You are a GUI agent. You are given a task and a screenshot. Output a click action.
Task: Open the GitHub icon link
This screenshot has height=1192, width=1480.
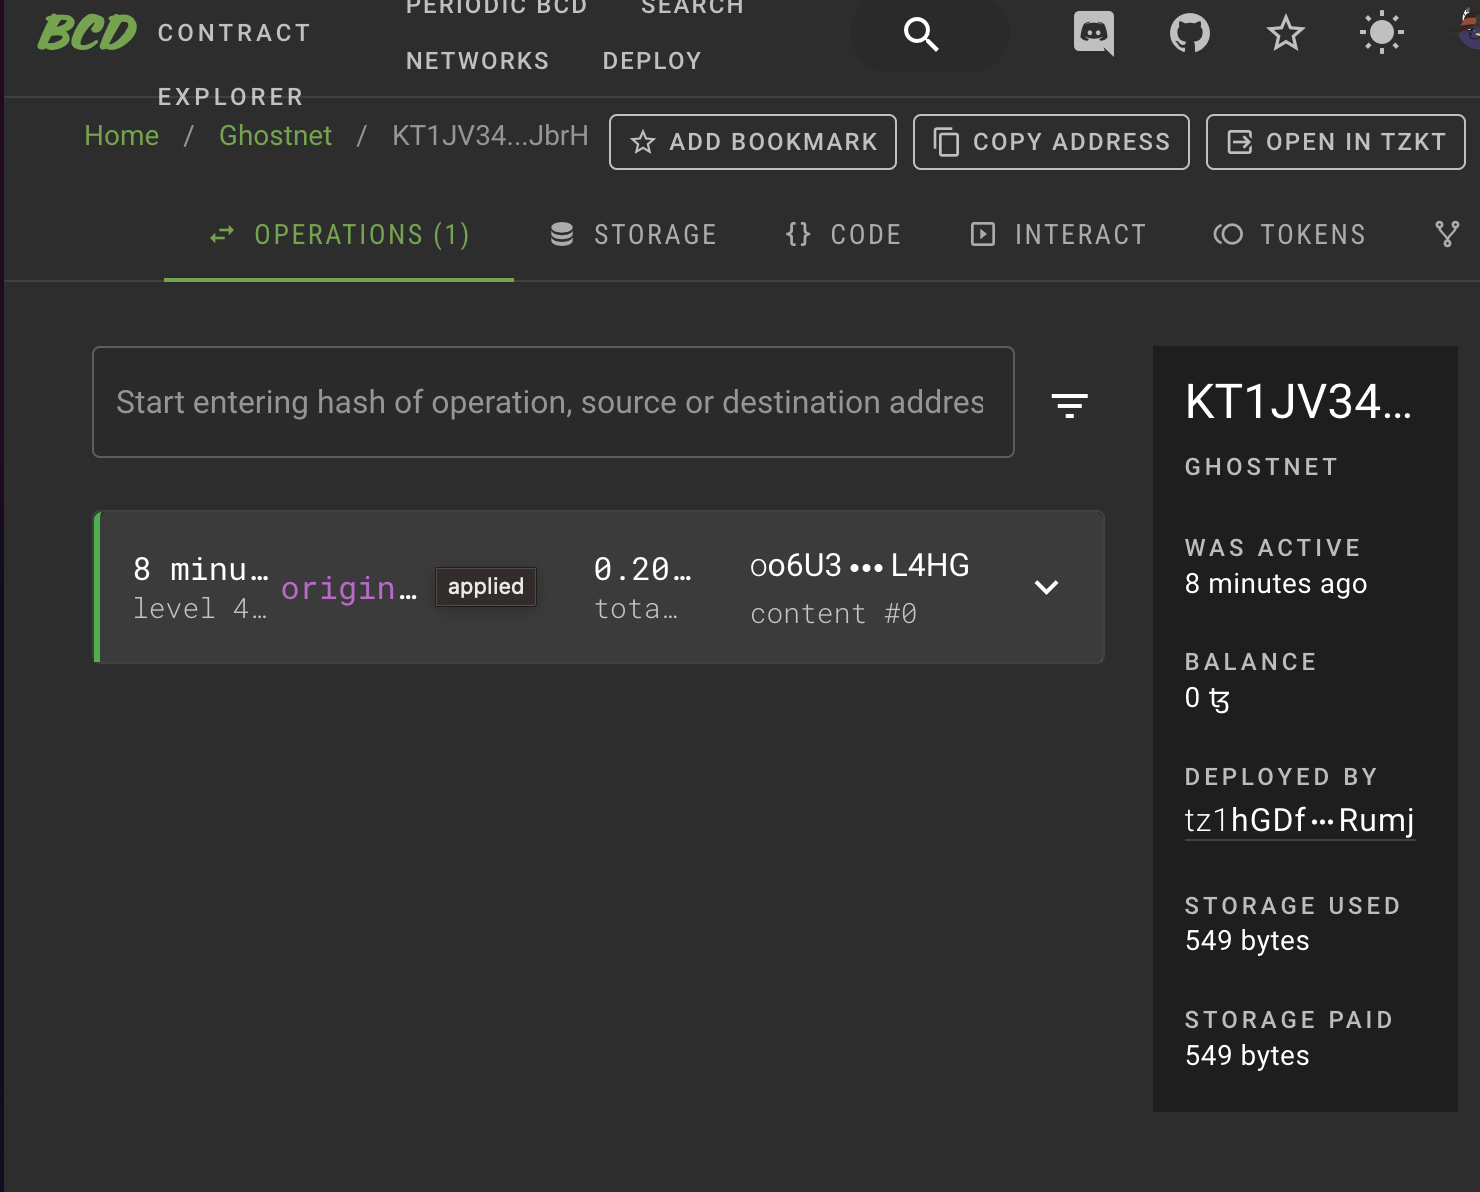1189,34
